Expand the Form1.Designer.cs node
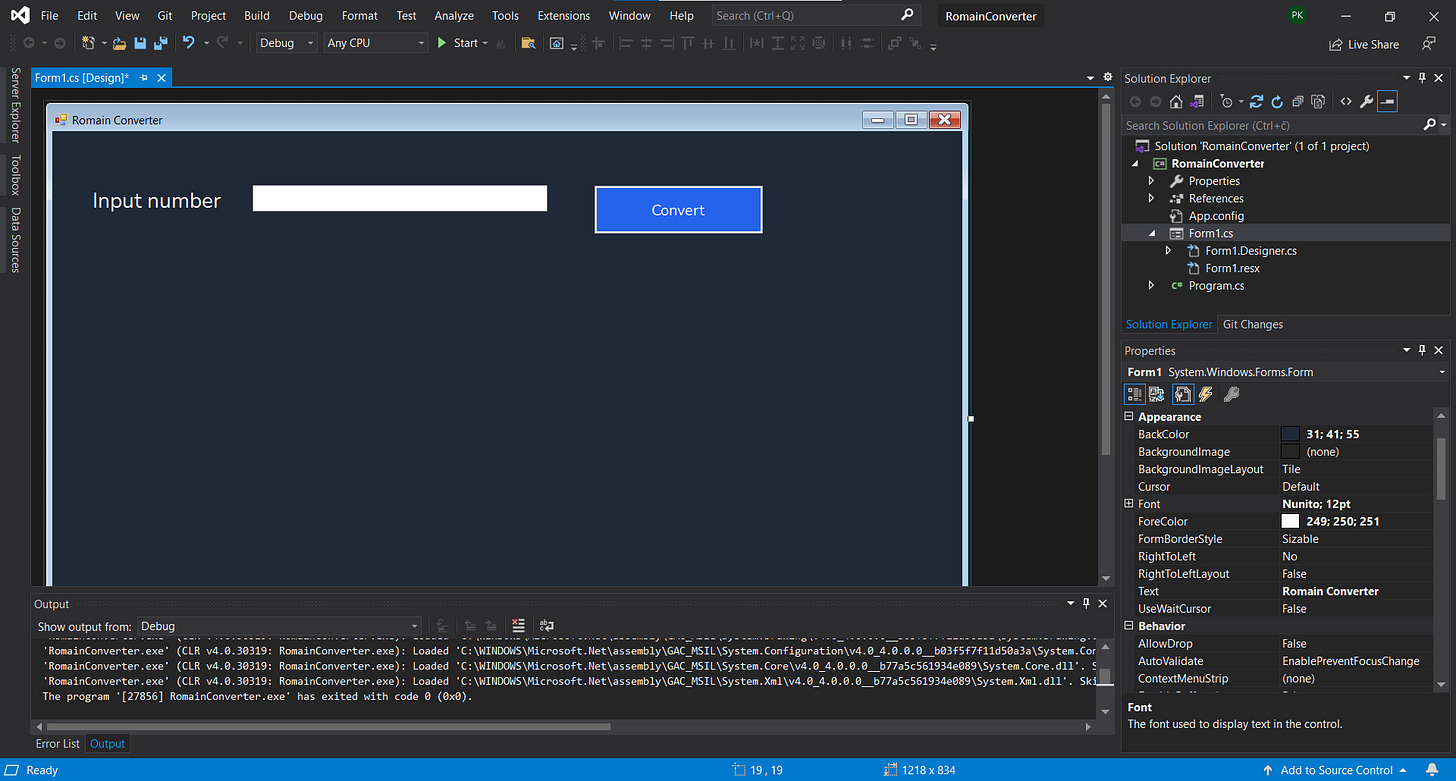Image resolution: width=1456 pixels, height=781 pixels. click(1168, 251)
